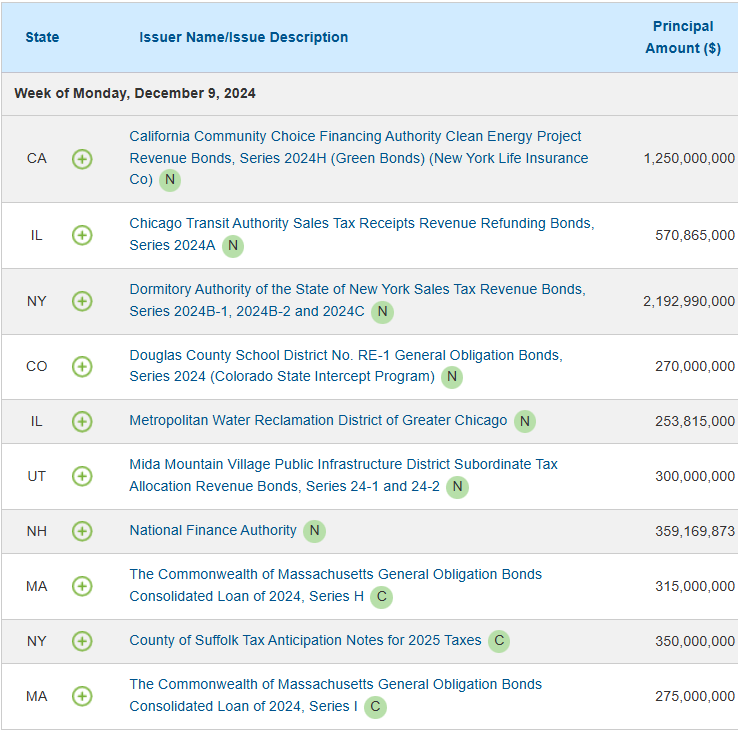Click the N badge on Douglas County row
The width and height of the screenshot is (738, 740).
[x=452, y=377]
